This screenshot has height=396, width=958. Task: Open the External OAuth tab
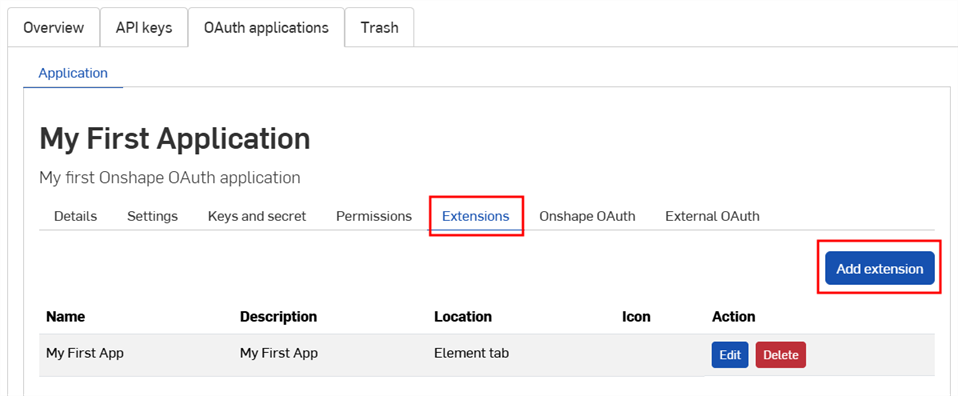coord(712,216)
